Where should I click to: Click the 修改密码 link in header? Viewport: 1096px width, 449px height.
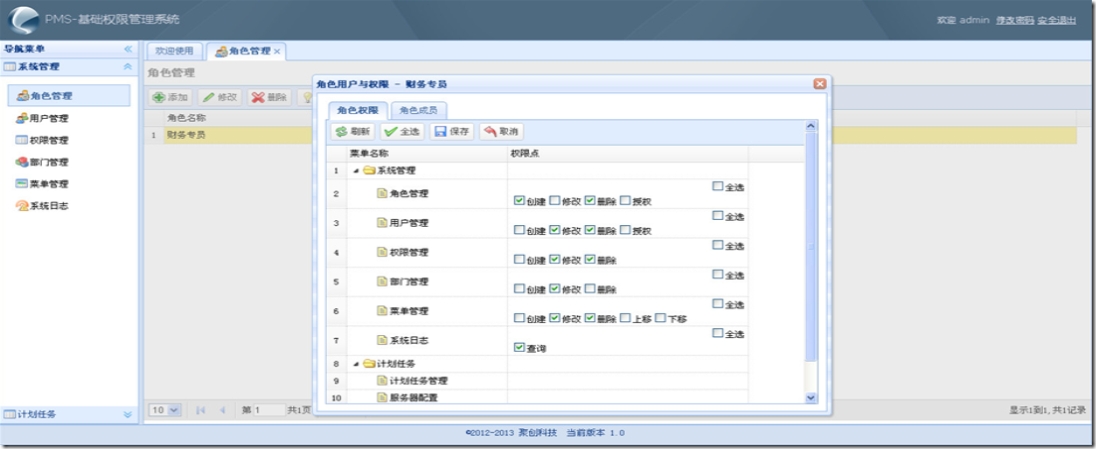tap(1015, 20)
